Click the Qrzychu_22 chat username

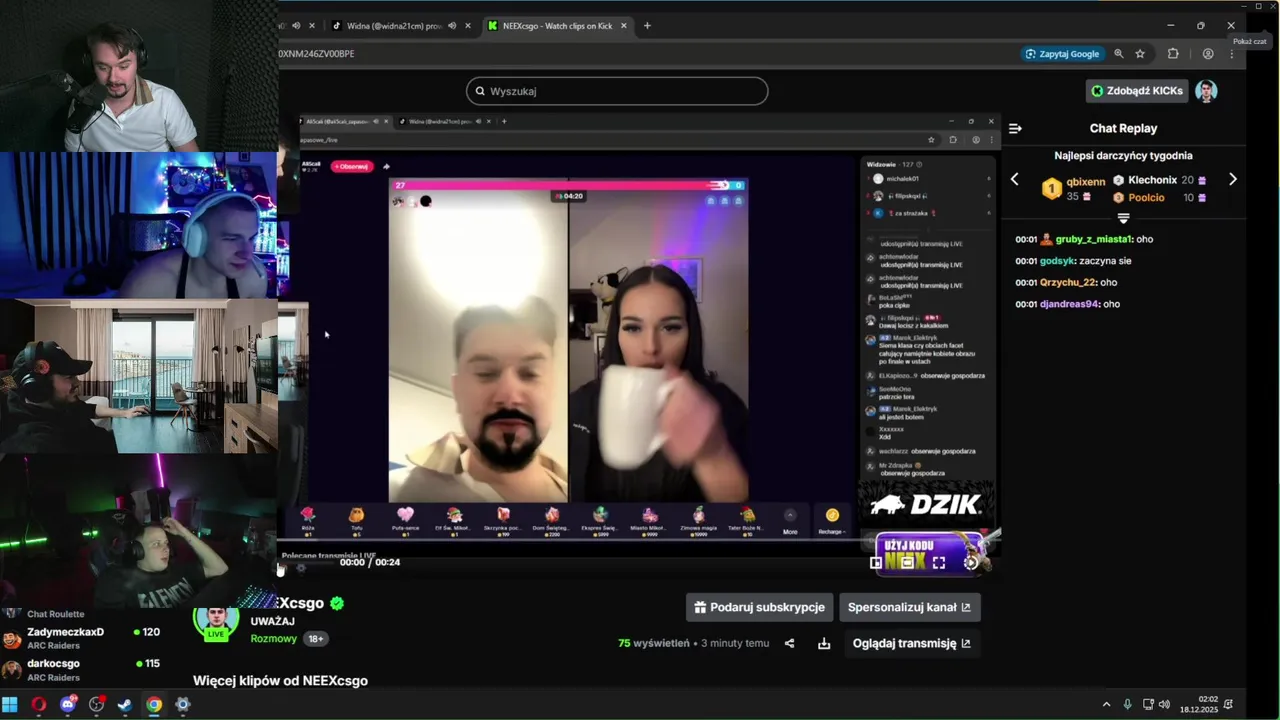pyautogui.click(x=1068, y=282)
